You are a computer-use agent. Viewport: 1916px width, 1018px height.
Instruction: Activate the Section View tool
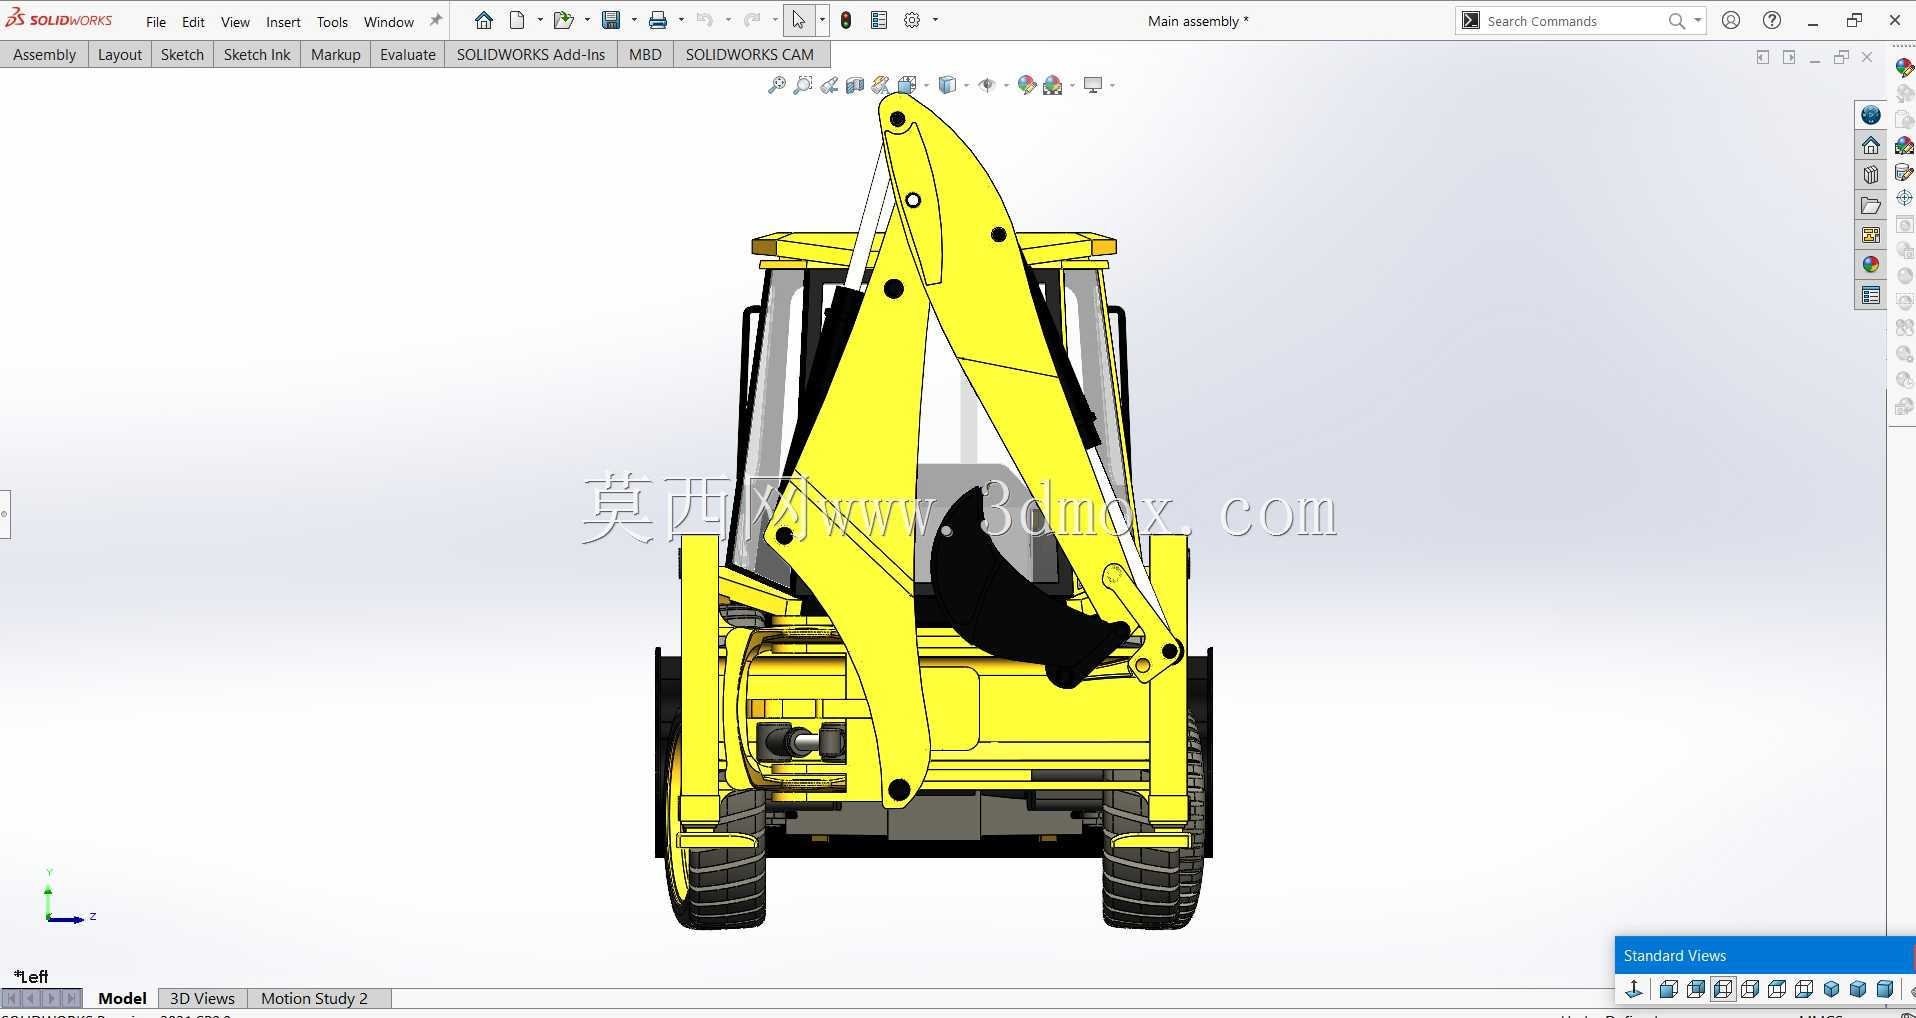pos(855,85)
